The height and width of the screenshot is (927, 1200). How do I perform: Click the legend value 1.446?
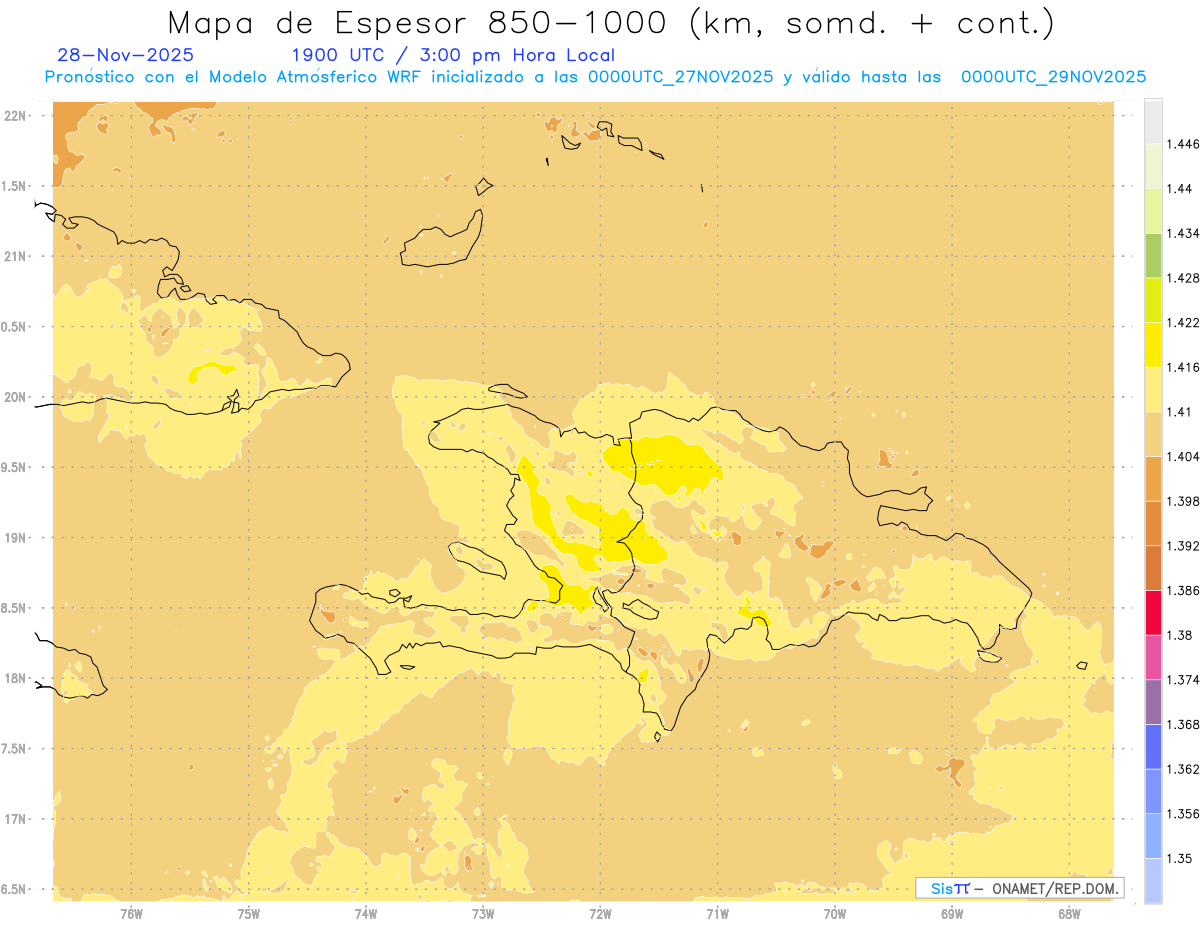(x=1184, y=144)
